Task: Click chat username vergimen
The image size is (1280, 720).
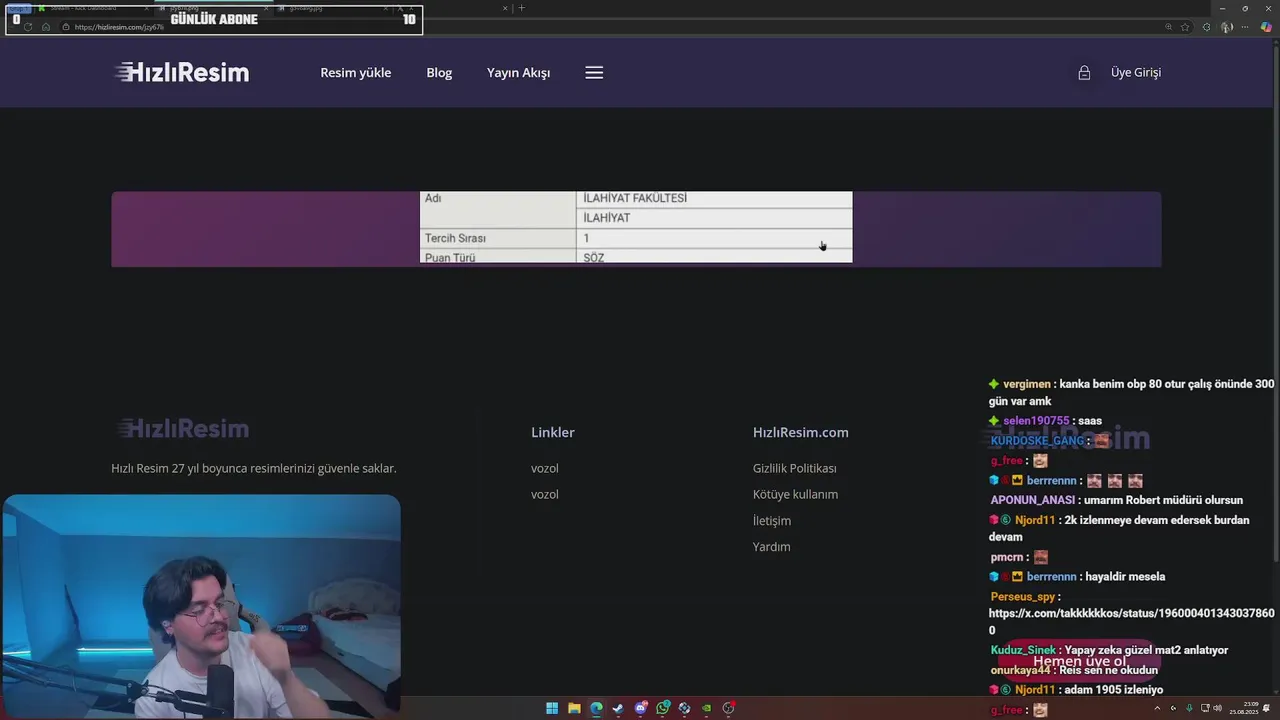Action: pyautogui.click(x=1027, y=384)
